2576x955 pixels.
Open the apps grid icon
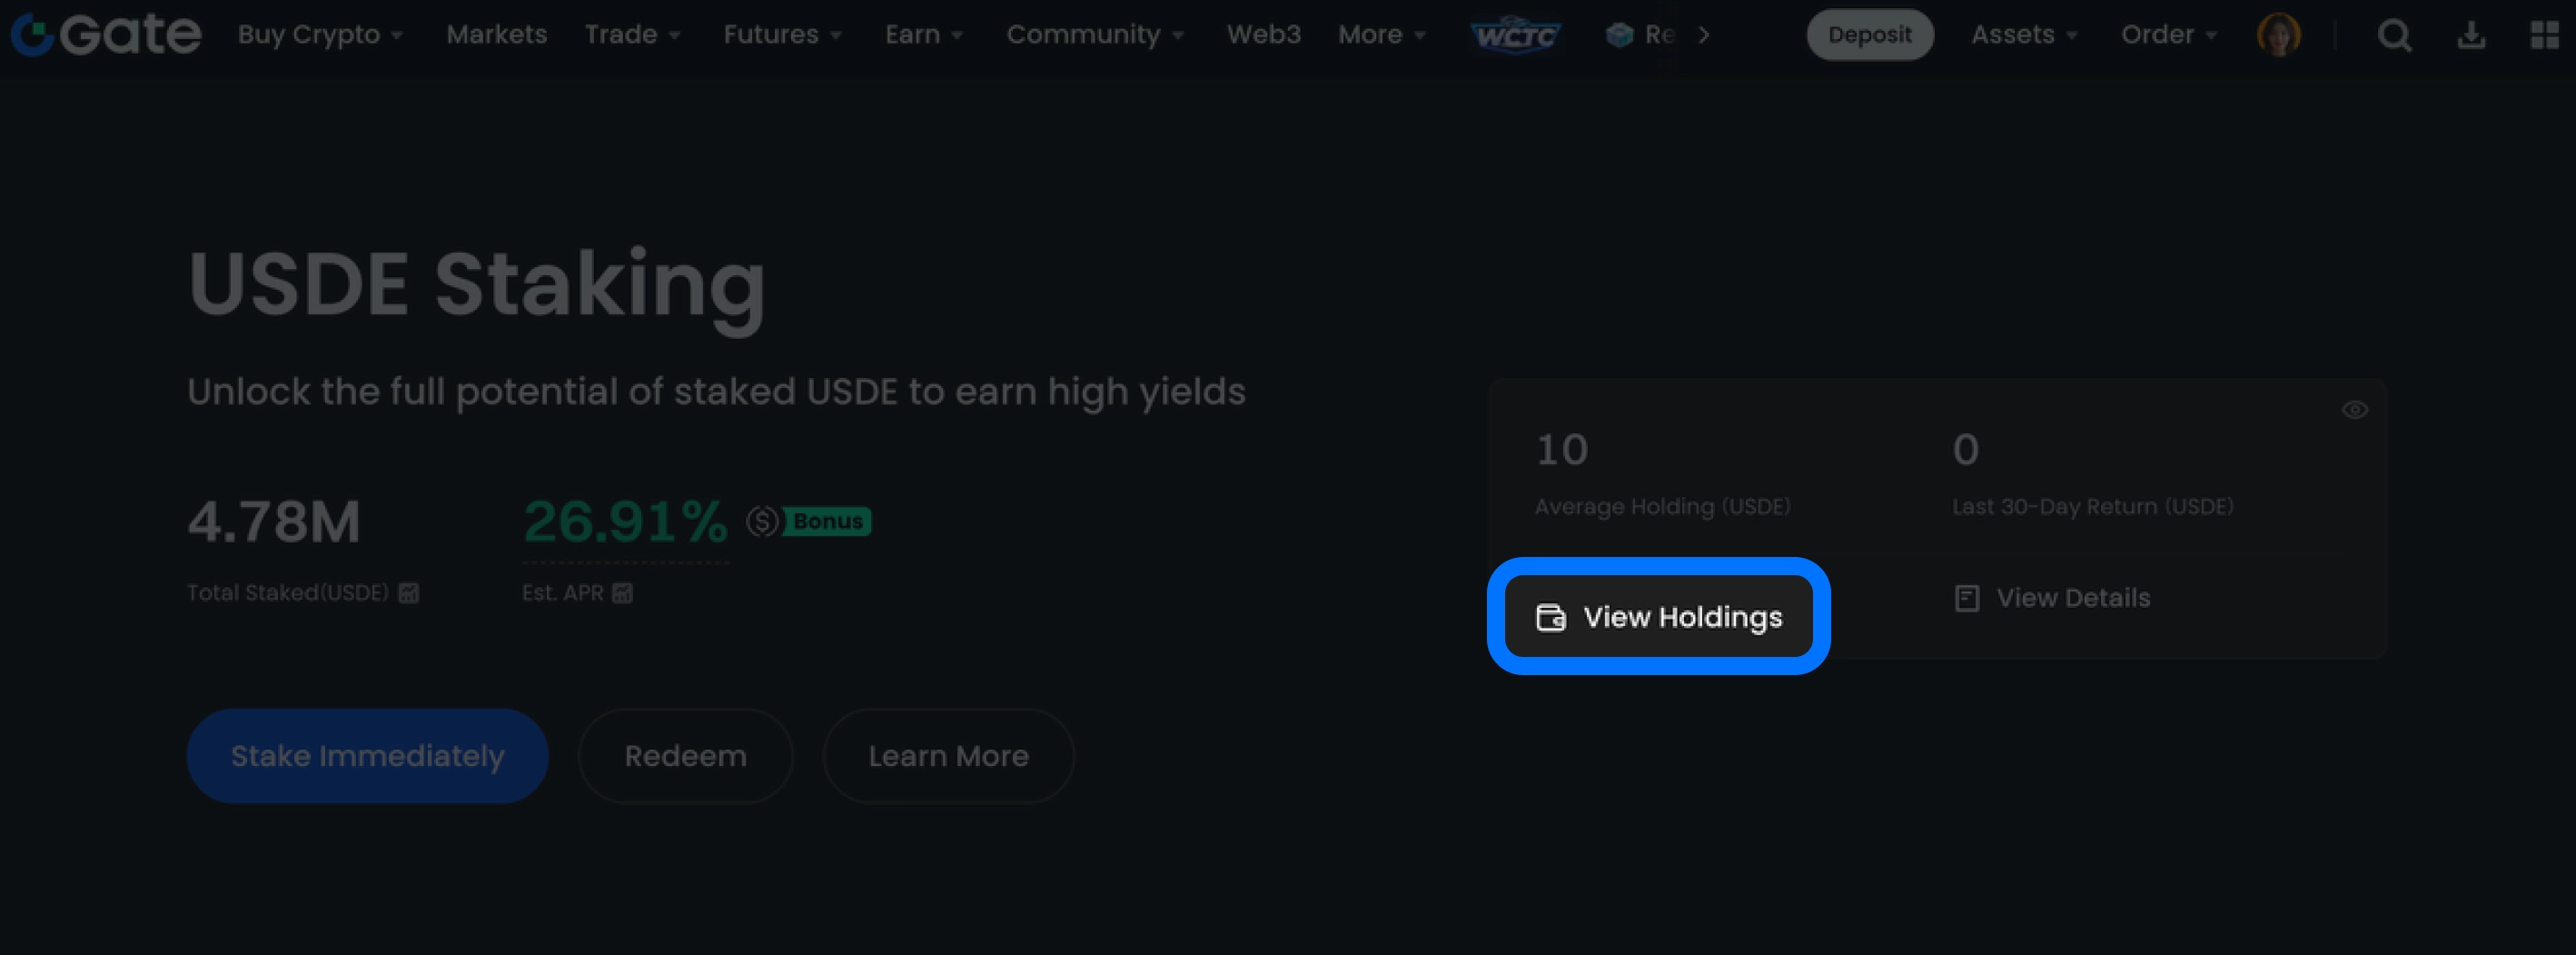tap(2544, 36)
